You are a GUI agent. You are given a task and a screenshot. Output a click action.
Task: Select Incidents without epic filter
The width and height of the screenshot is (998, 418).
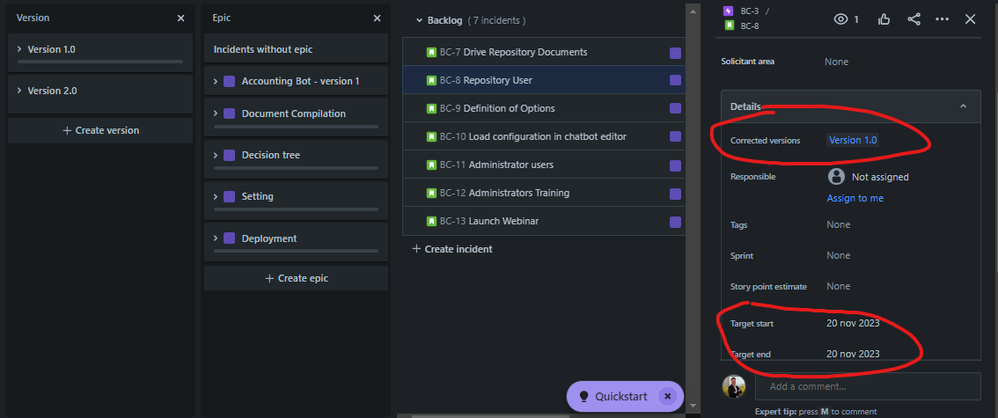(296, 49)
